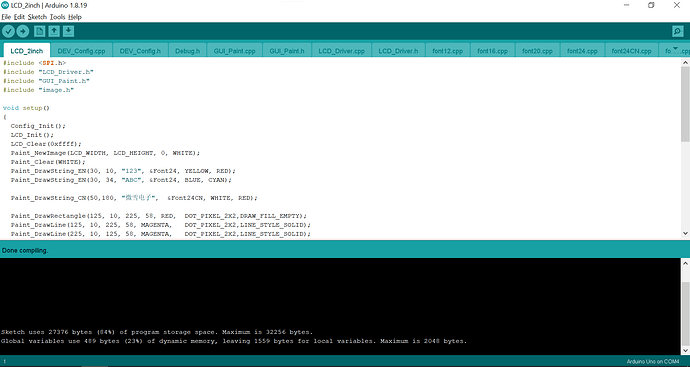Save the sketch with the Save icon
Viewport: 690px width, 367px height.
[x=68, y=31]
